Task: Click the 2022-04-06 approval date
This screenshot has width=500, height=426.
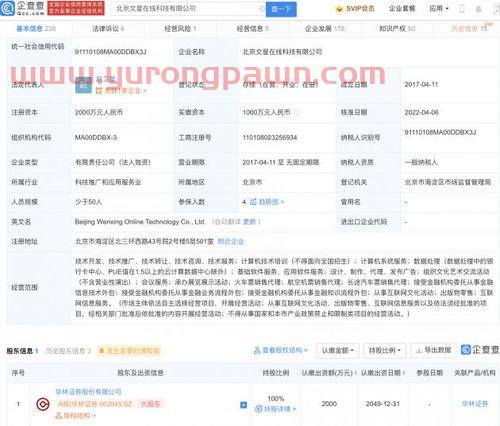Action: (421, 113)
